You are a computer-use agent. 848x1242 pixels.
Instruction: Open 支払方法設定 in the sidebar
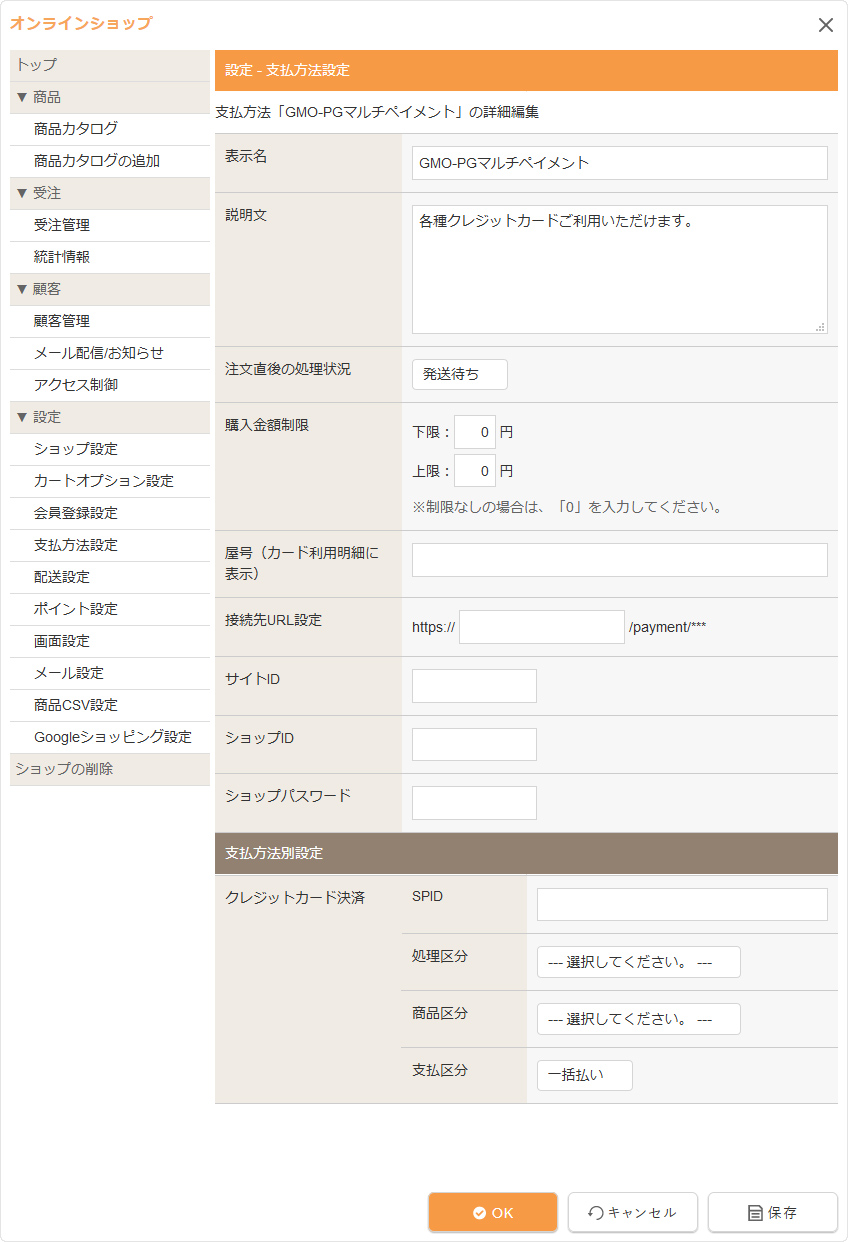76,545
